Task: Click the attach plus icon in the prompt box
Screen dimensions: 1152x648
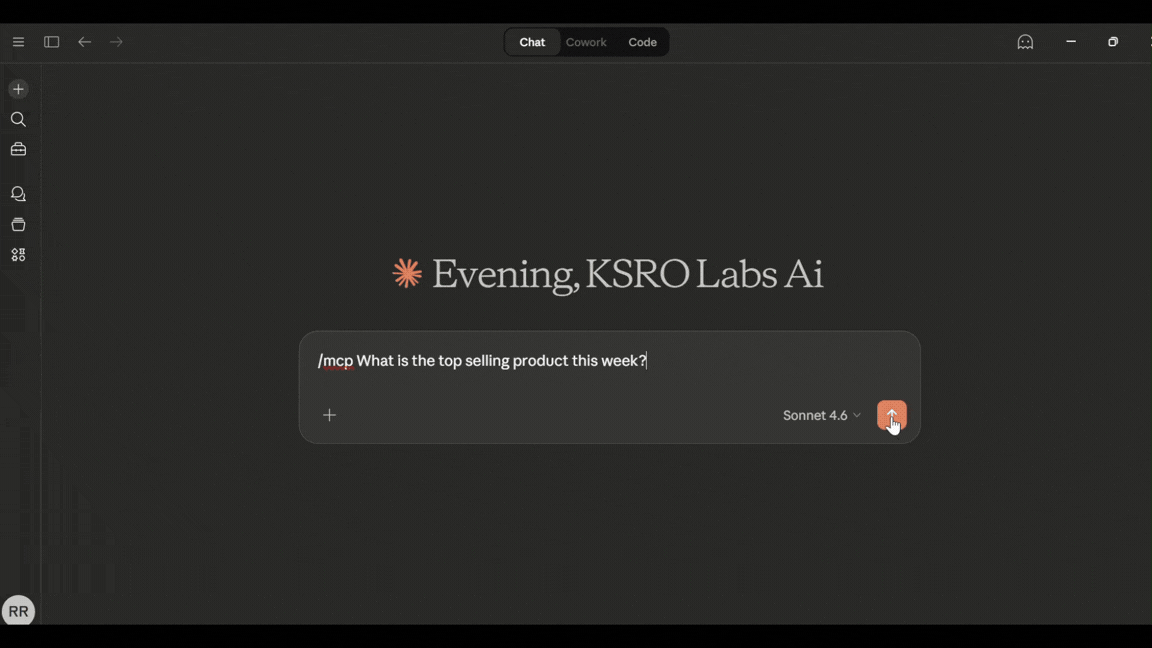Action: tap(329, 414)
